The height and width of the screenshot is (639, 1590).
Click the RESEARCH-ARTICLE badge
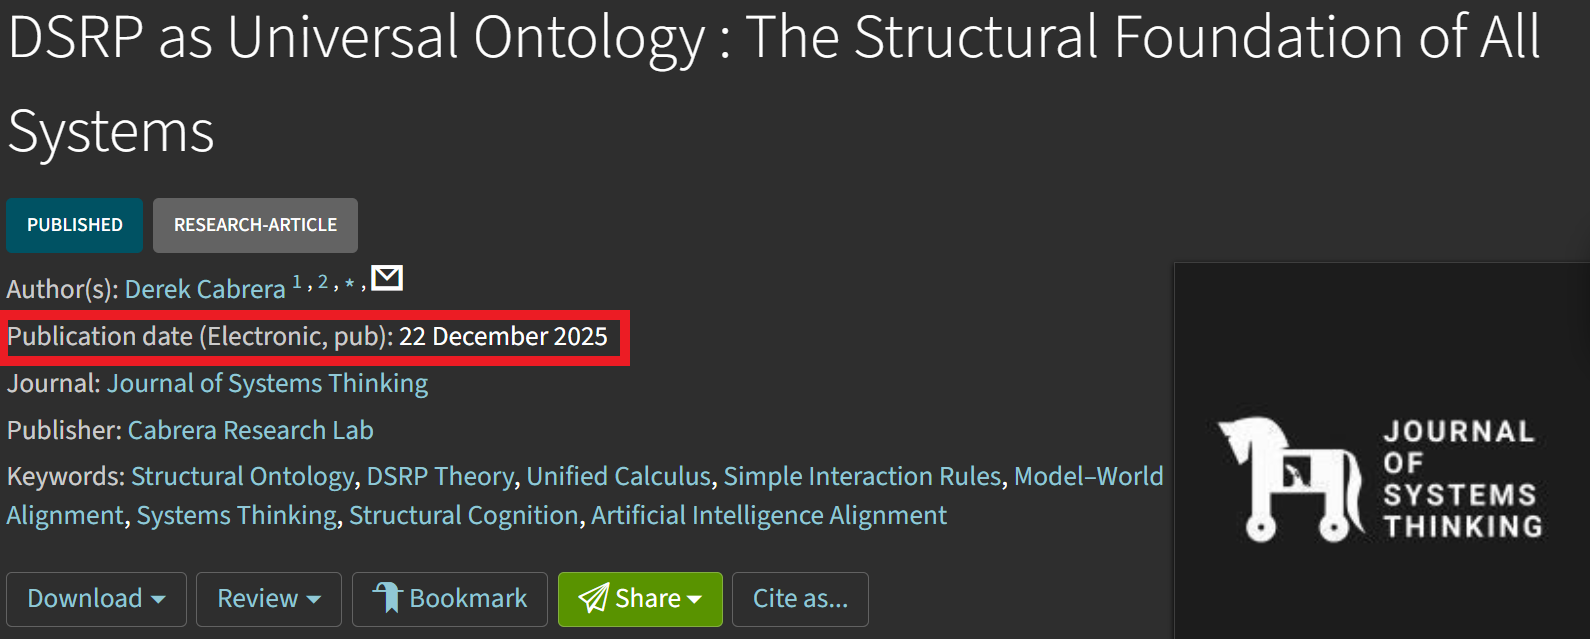coord(255,225)
